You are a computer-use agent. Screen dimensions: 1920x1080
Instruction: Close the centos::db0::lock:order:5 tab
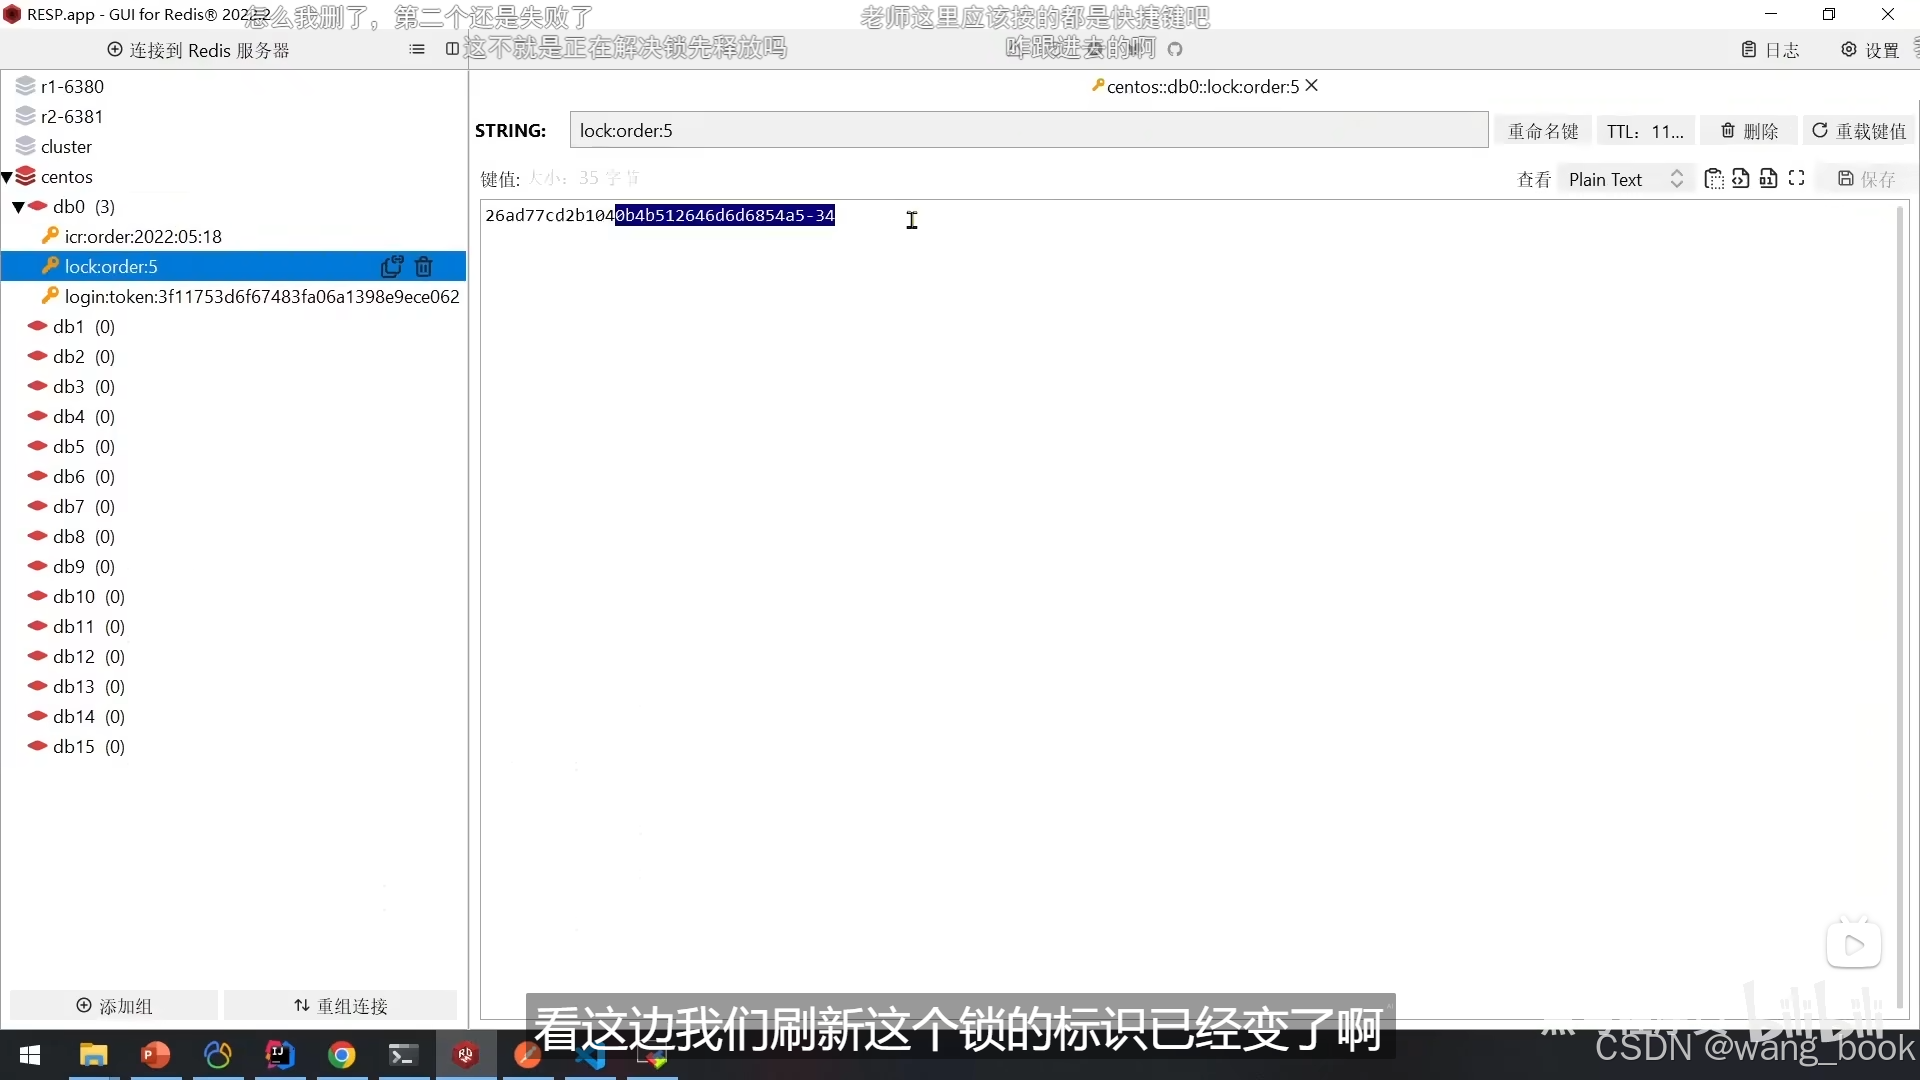(1312, 86)
